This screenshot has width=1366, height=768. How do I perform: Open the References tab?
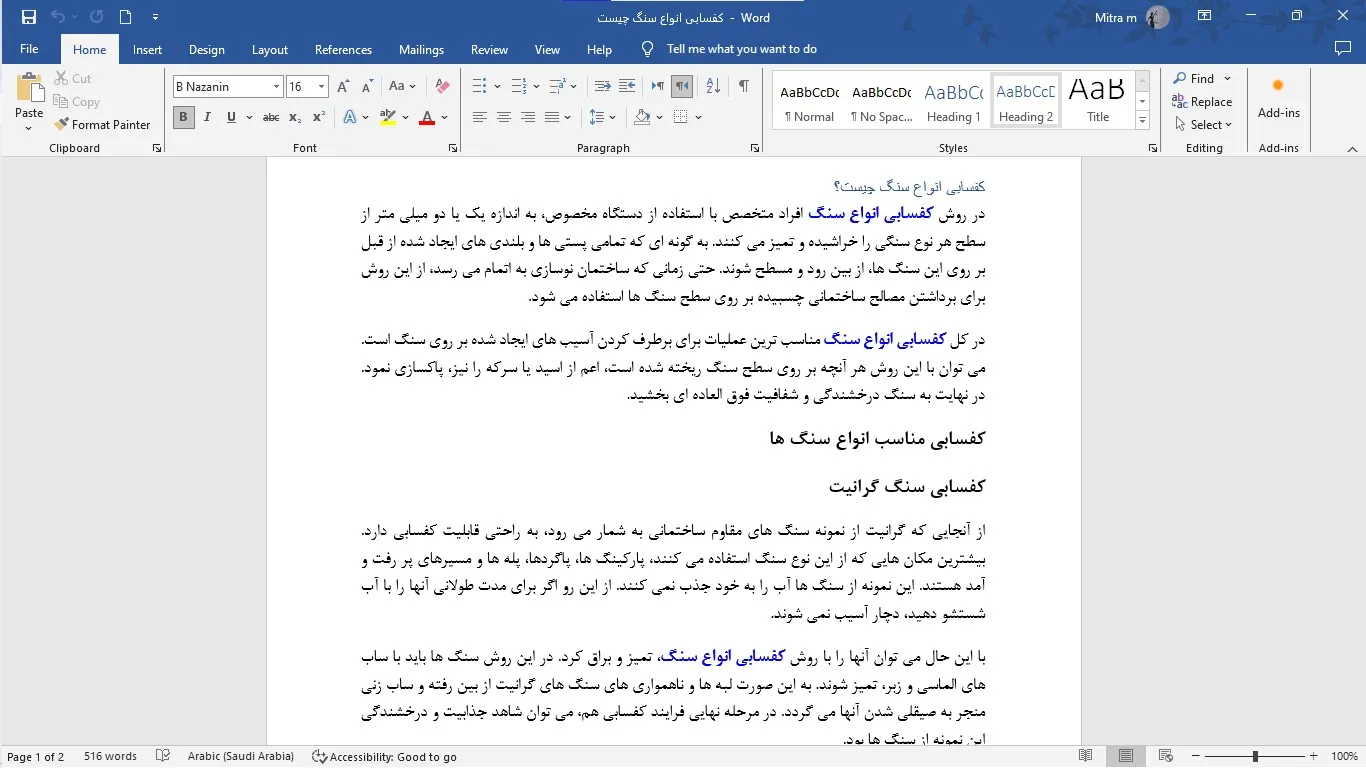343,50
